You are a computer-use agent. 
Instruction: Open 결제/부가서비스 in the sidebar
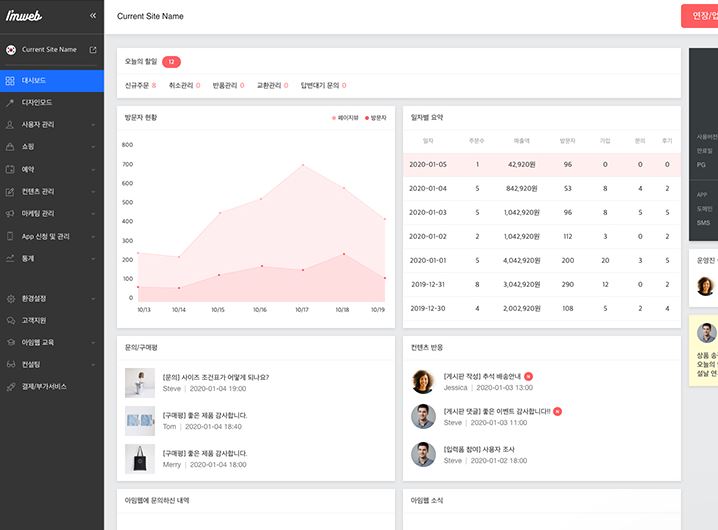pyautogui.click(x=44, y=386)
